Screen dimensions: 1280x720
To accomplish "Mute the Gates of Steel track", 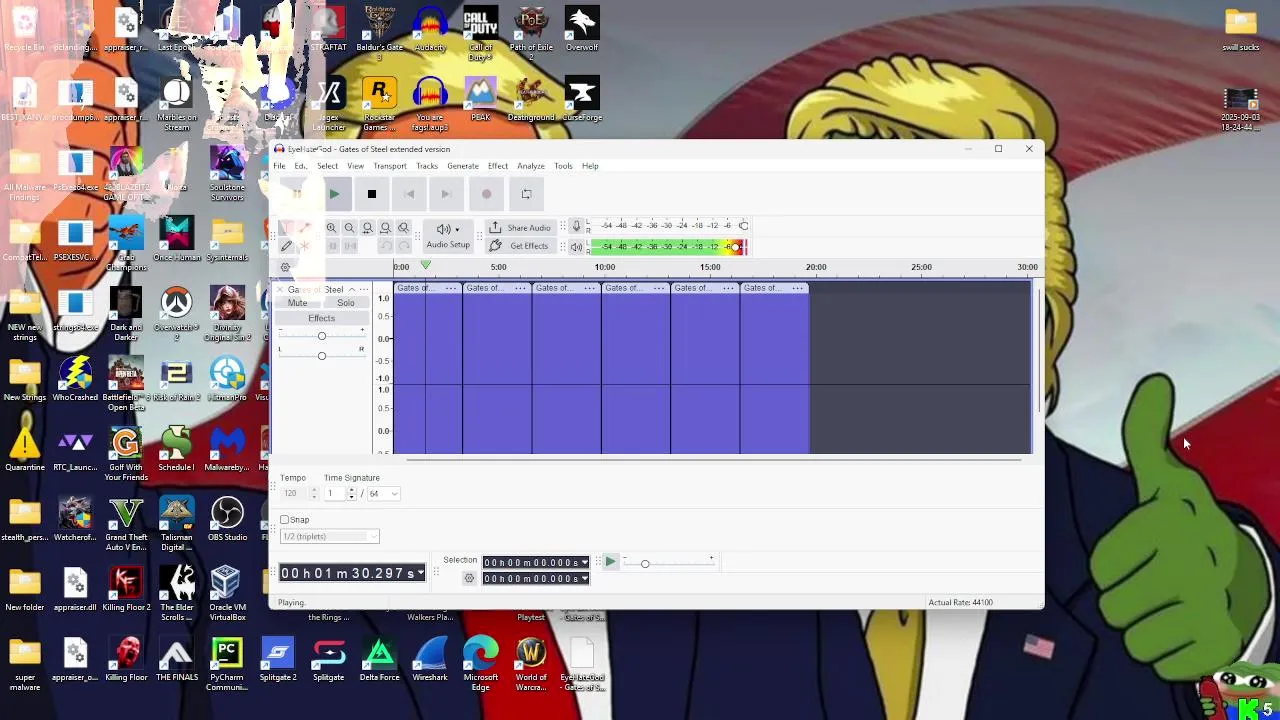I will click(297, 303).
